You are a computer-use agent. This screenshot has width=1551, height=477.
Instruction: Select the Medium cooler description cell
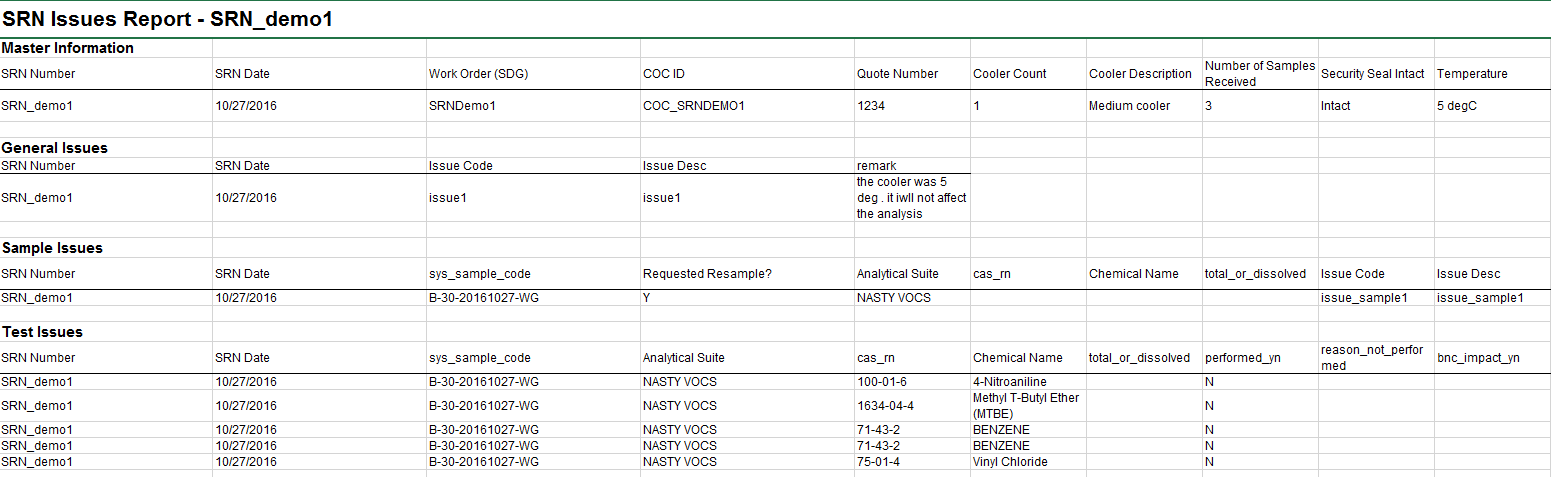(x=1129, y=106)
